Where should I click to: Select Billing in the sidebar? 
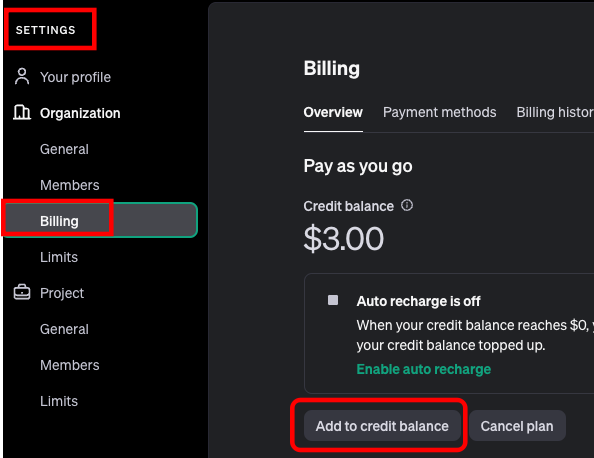tap(100, 220)
